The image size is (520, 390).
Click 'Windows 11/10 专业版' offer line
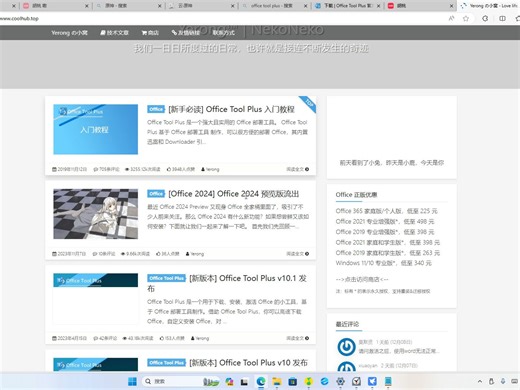[x=384, y=263]
